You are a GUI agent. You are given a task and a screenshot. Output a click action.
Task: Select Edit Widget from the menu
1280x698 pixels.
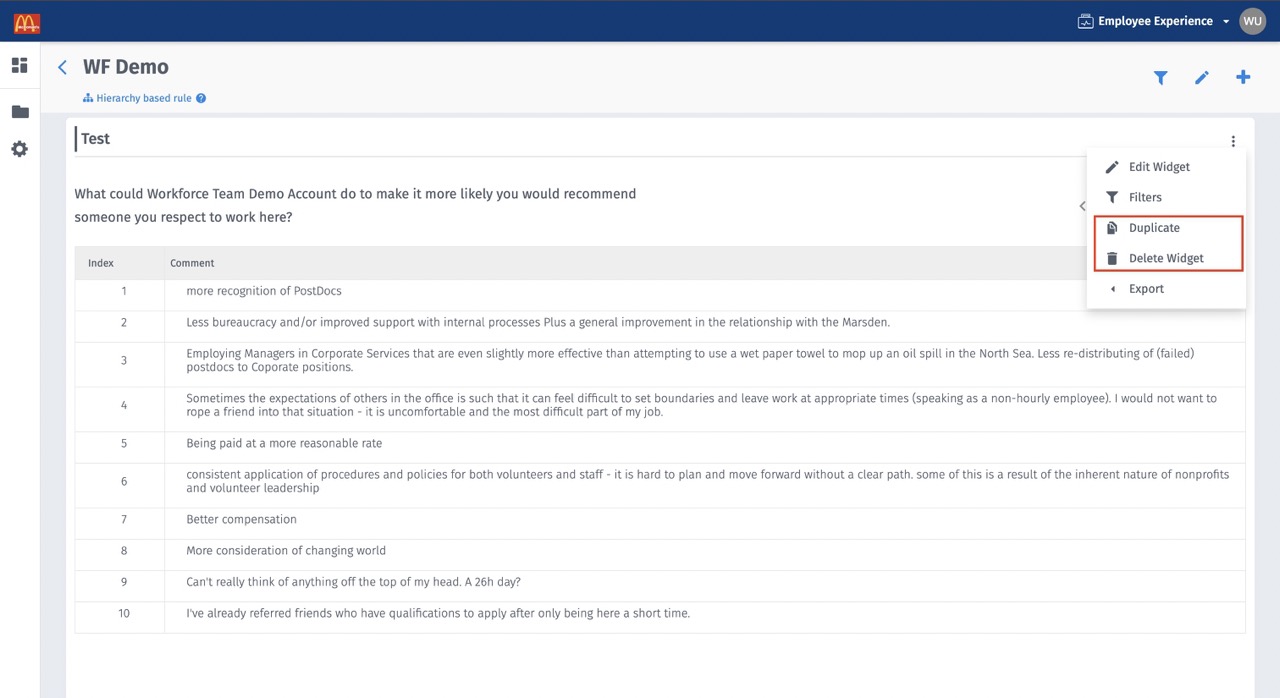(x=1159, y=166)
